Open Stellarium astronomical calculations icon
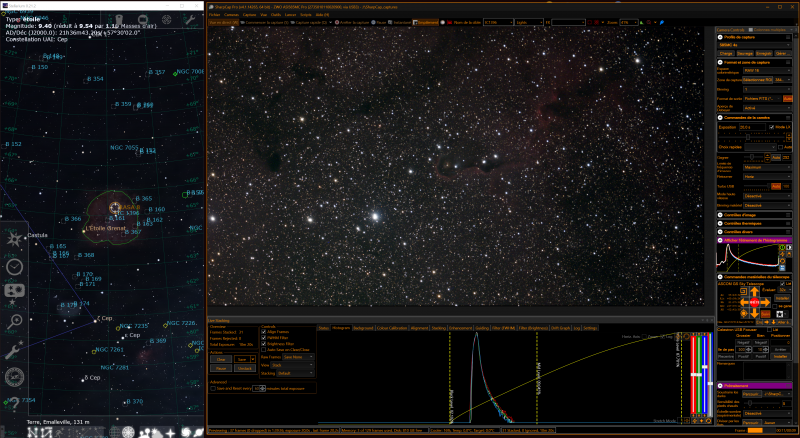This screenshot has height=438, width=800. tap(14, 377)
